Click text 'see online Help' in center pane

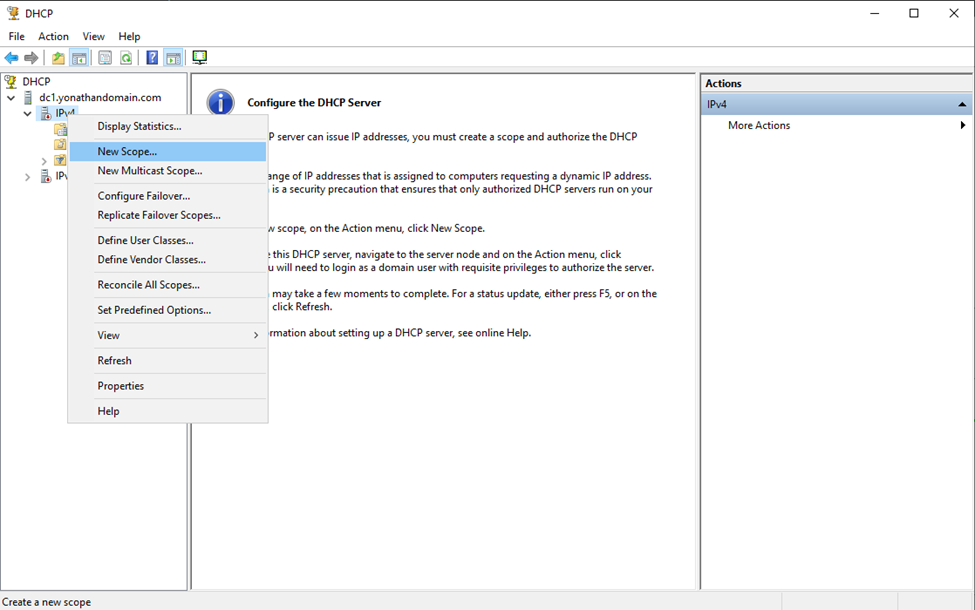(494, 333)
